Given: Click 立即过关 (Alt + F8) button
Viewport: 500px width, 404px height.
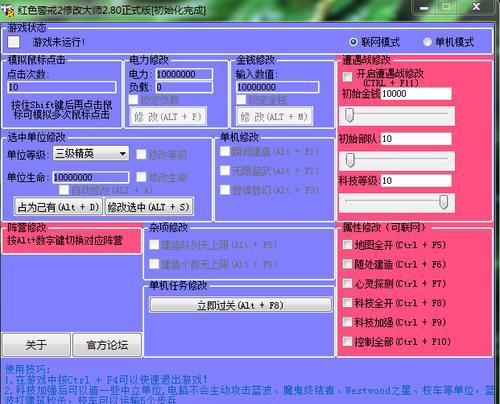Looking at the screenshot, I should [x=241, y=305].
